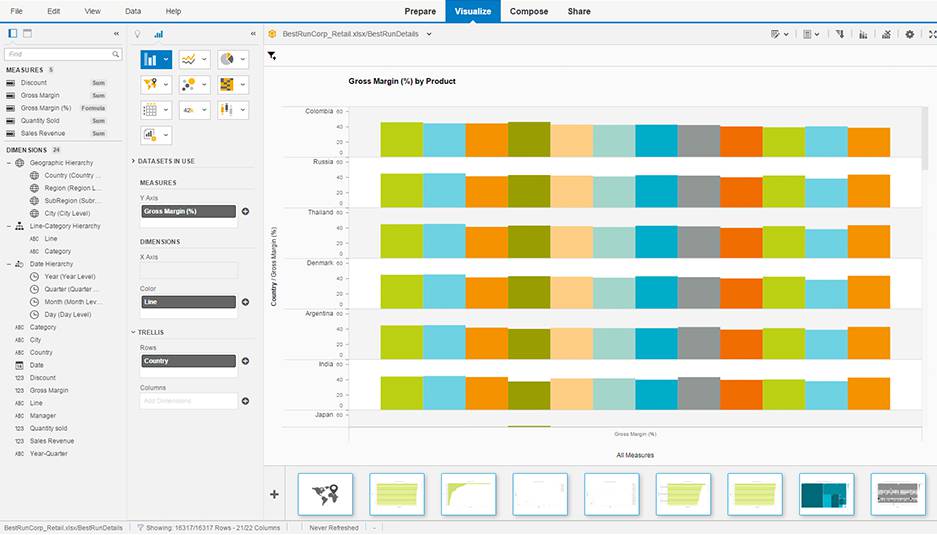Open the dataset name dropdown arrow

tap(429, 34)
